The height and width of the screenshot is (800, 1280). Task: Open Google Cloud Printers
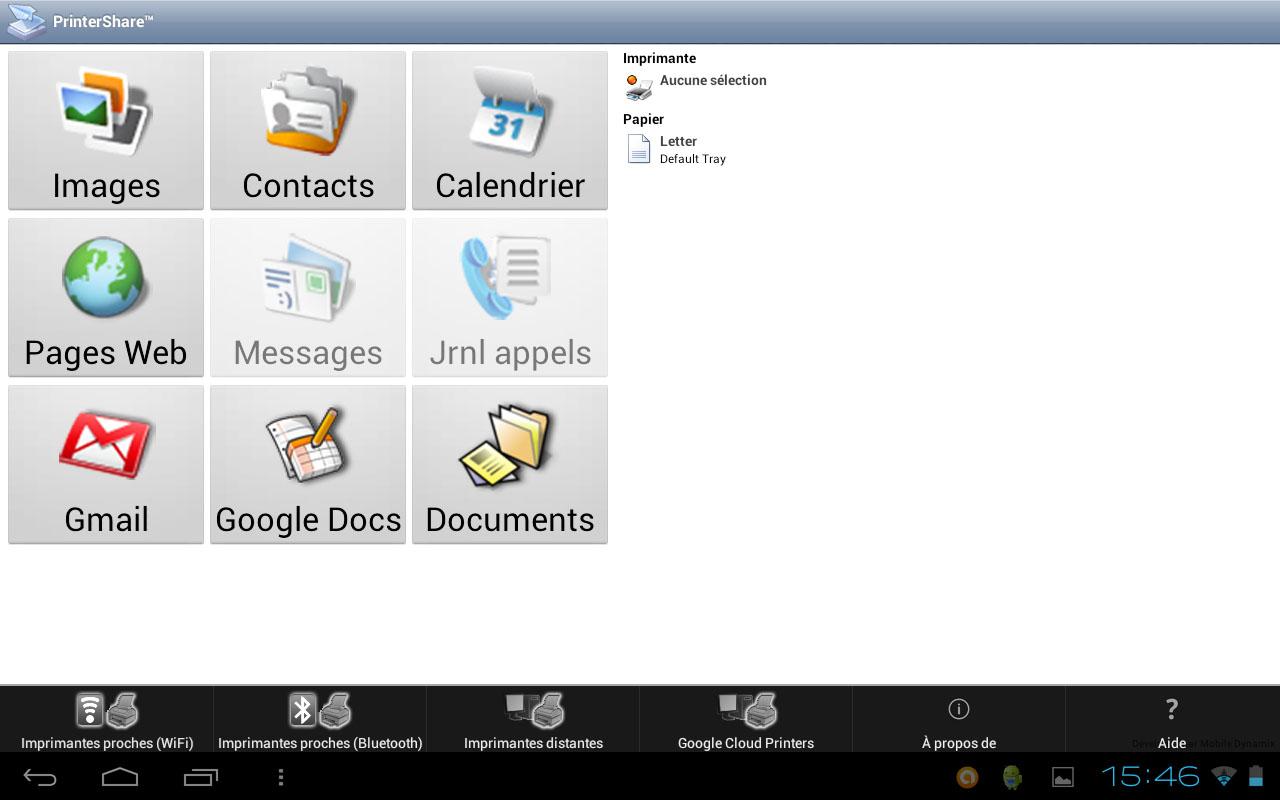(746, 720)
